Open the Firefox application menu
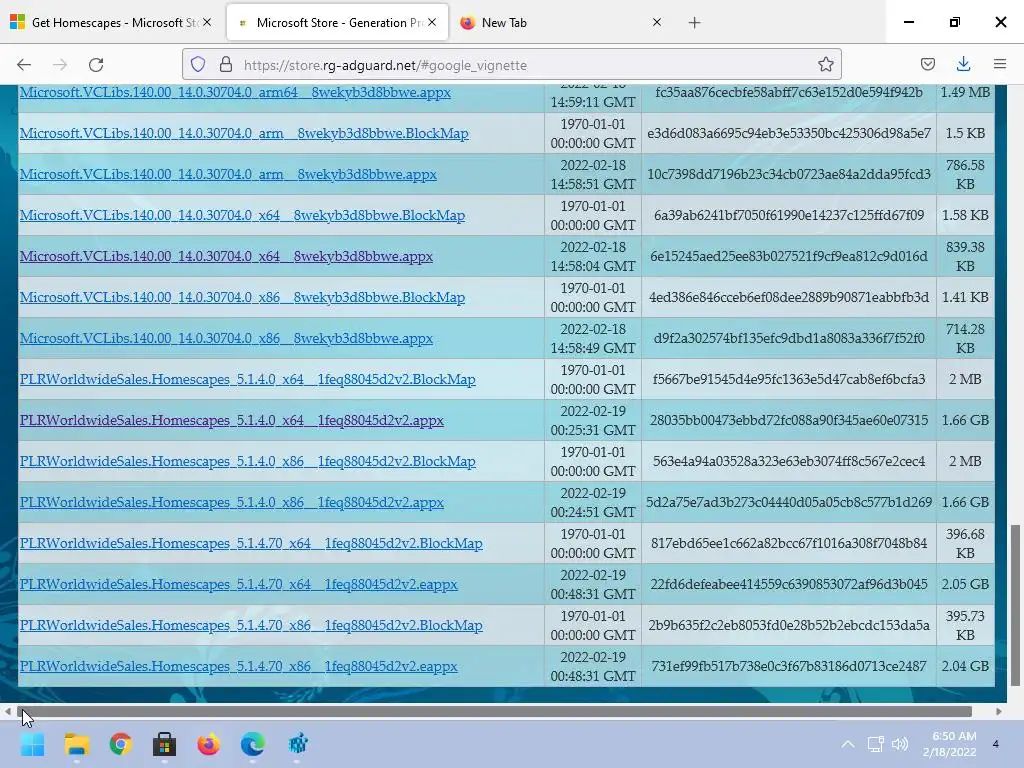Screen dimensions: 1024x768 [999, 64]
